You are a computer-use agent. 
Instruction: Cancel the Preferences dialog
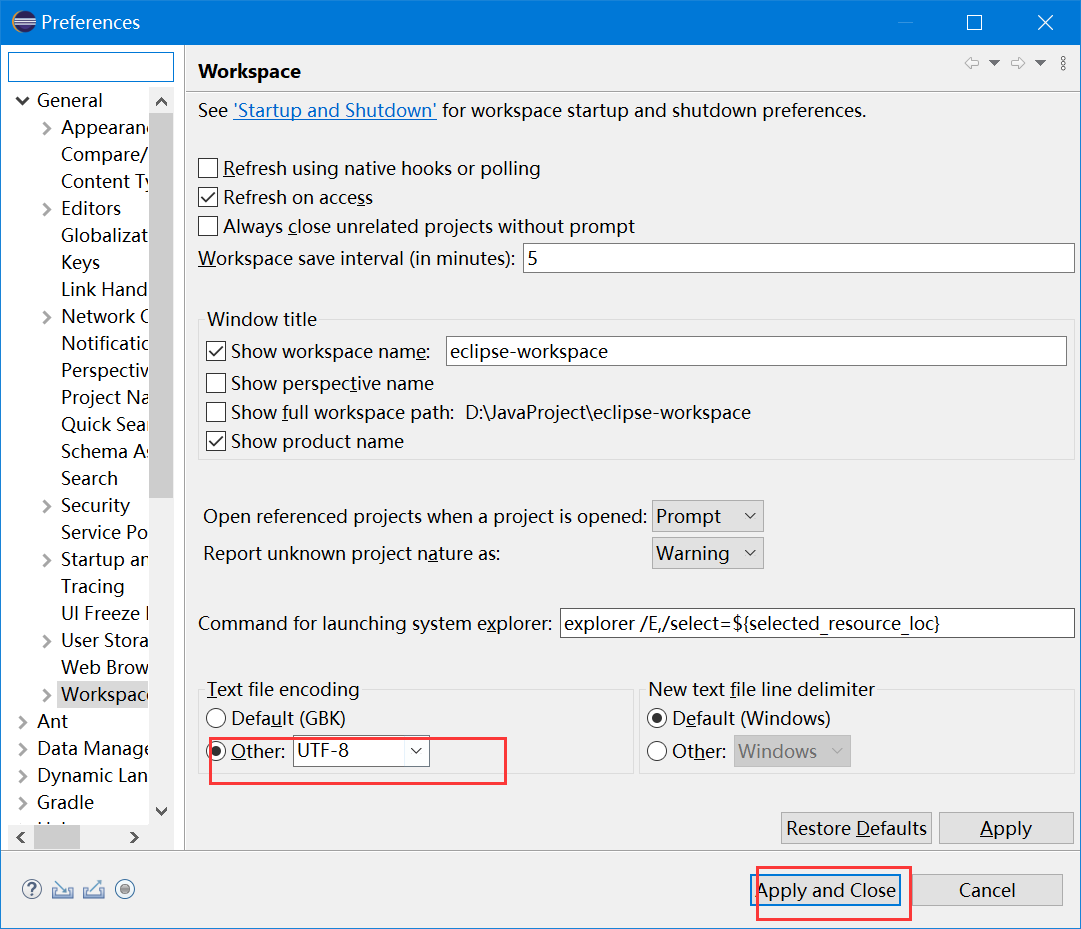tap(987, 890)
